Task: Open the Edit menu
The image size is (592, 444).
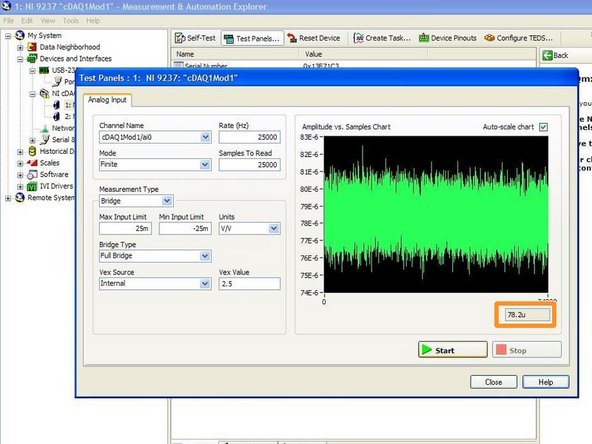Action: click(27, 21)
